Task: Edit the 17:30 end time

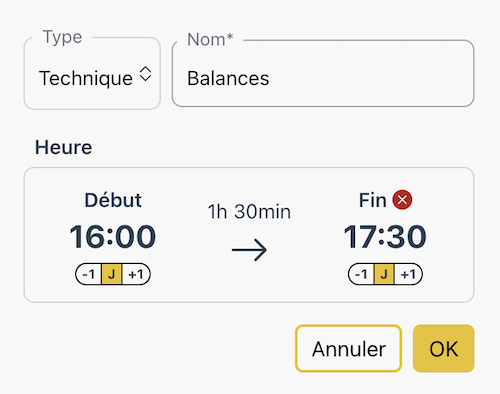Action: coord(385,237)
